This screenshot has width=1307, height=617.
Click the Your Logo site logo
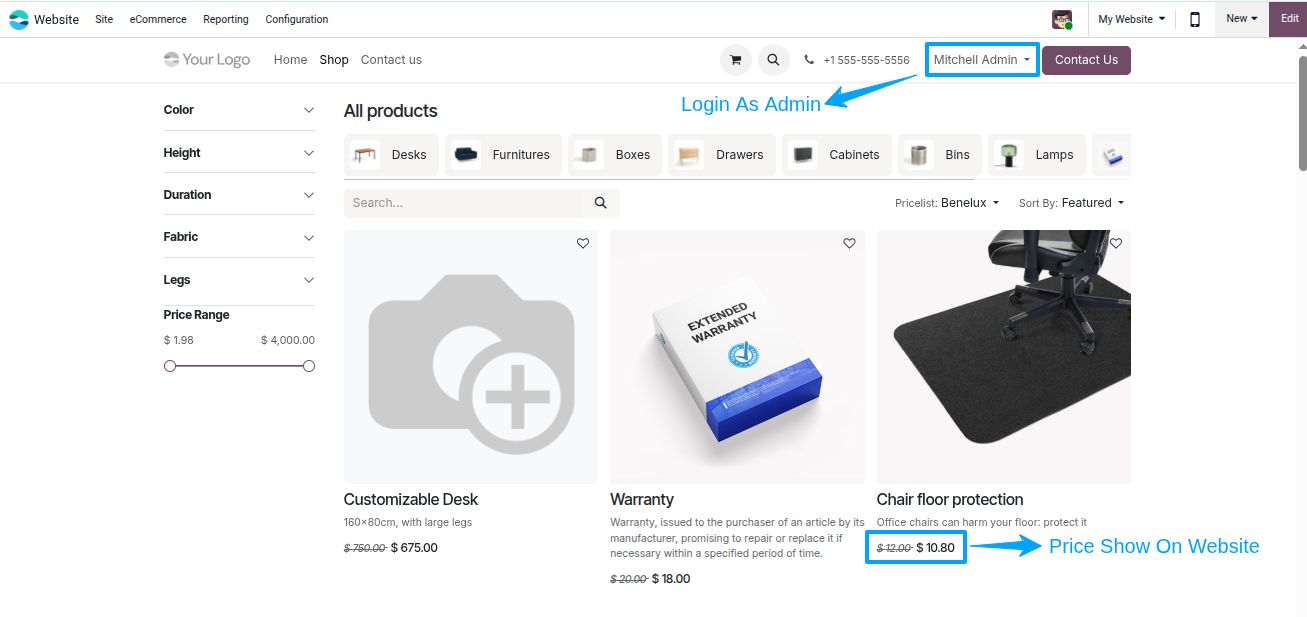tap(207, 60)
